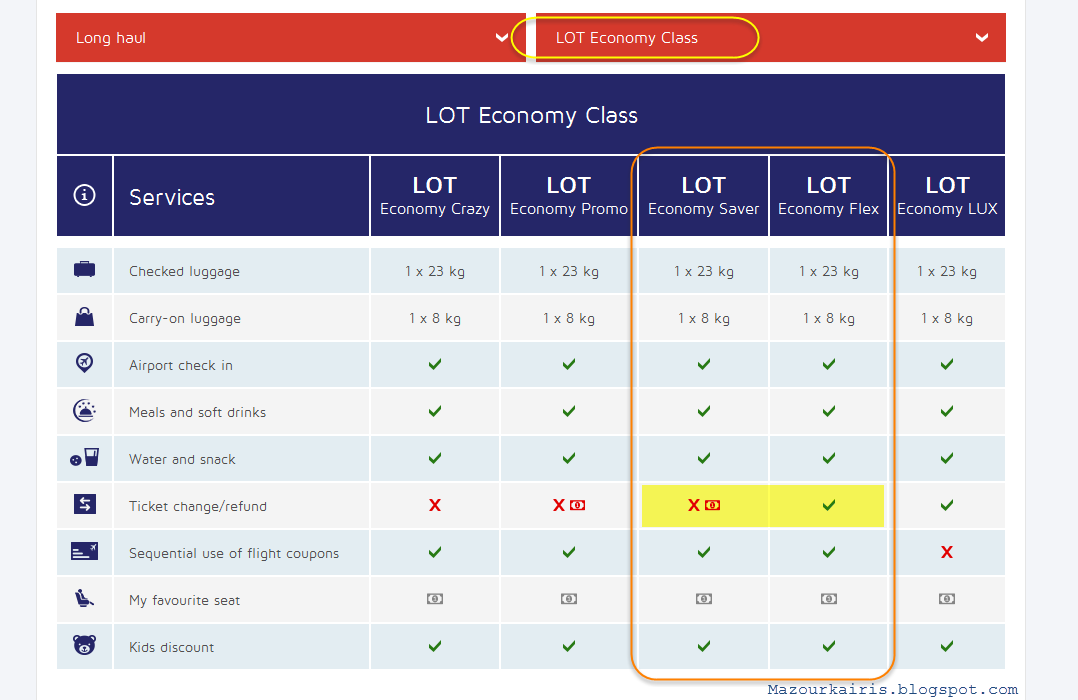Click the red X in Economy LUX coupons row
The height and width of the screenshot is (700, 1078).
pyautogui.click(x=947, y=552)
